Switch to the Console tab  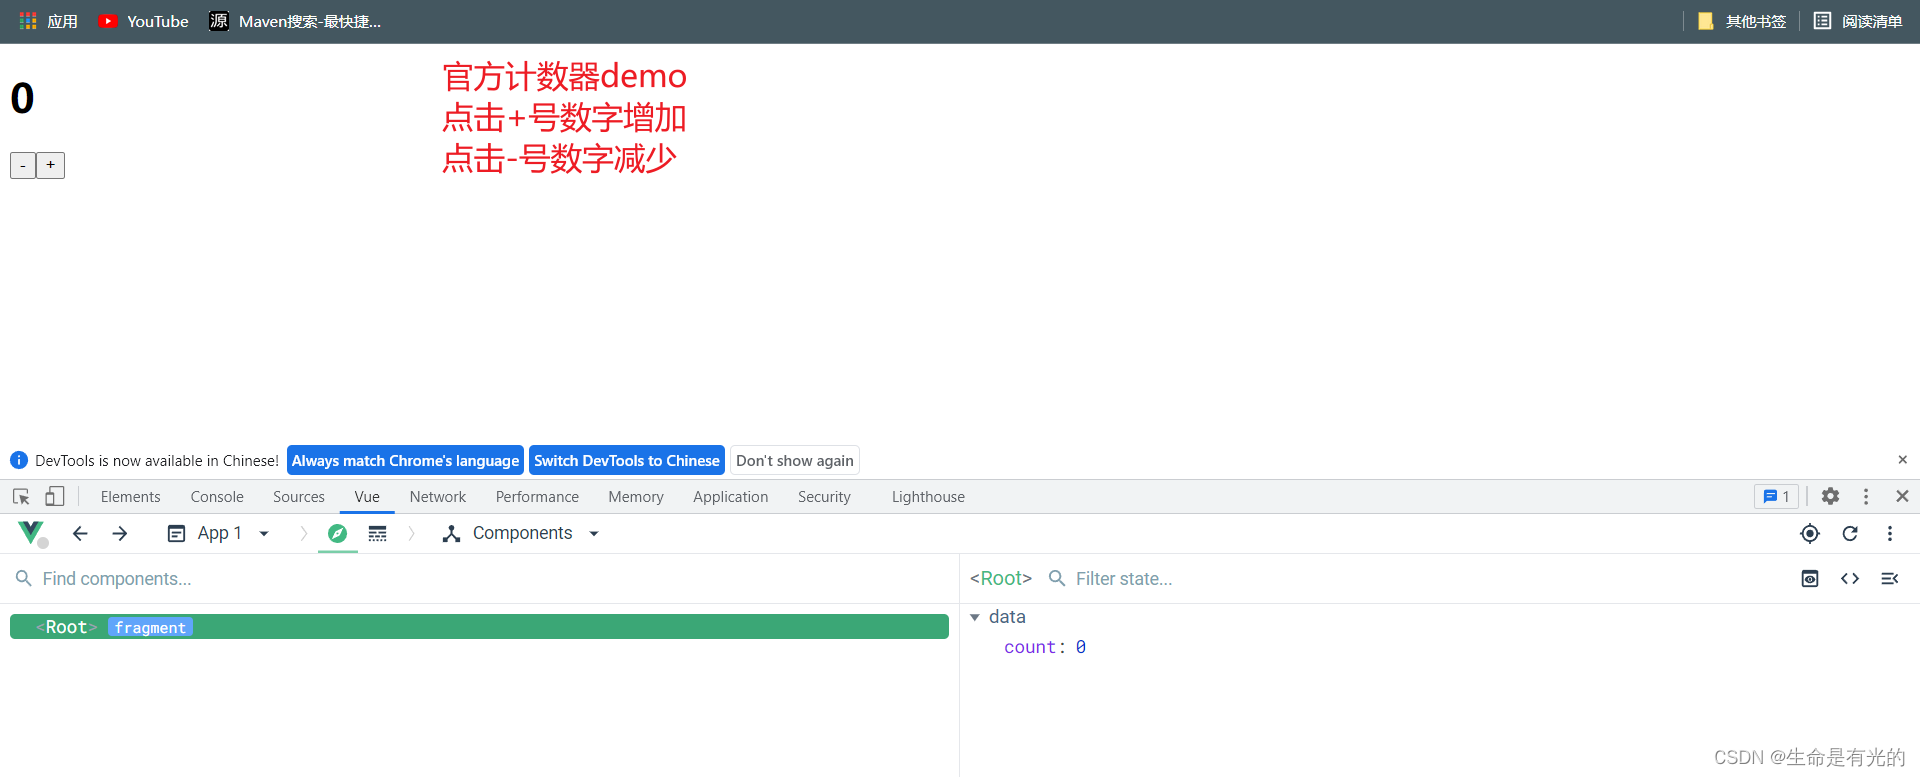[x=217, y=496]
